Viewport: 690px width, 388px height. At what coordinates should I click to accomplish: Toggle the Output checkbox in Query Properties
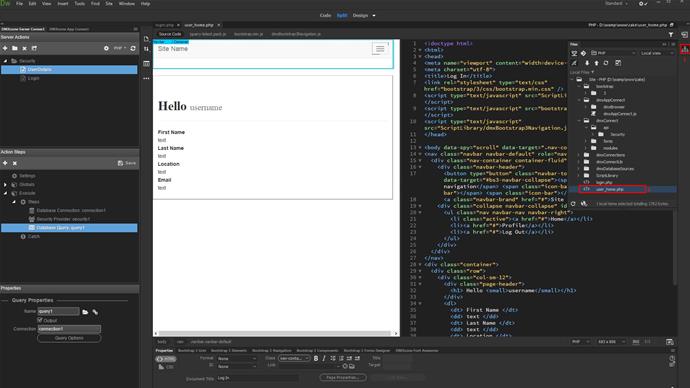40,320
